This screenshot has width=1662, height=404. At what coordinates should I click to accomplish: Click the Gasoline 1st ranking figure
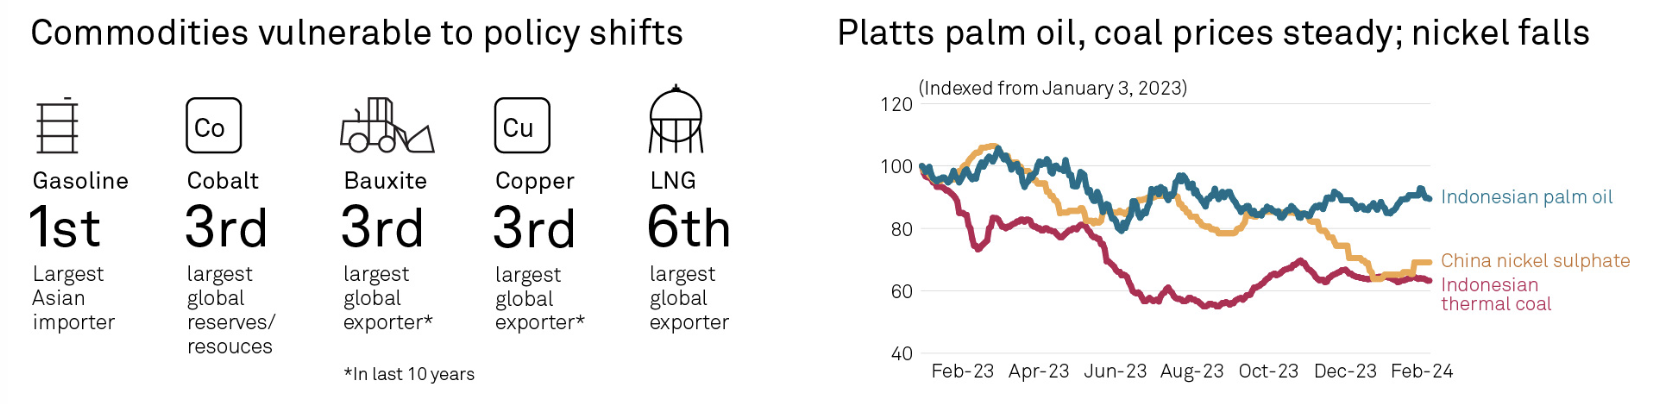(65, 228)
